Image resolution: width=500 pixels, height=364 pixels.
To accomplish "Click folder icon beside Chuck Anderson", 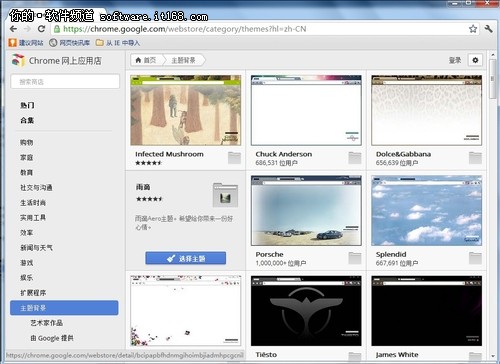I will [355, 158].
